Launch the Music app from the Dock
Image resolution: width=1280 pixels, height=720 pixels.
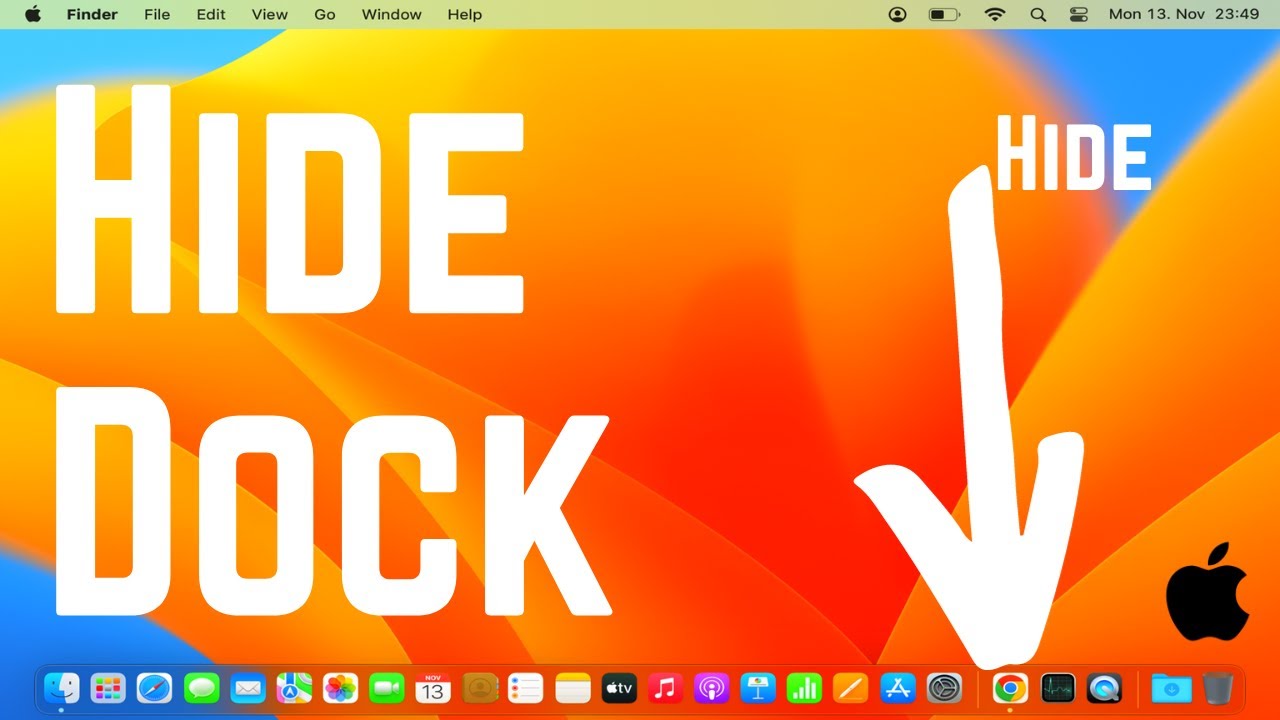(666, 688)
